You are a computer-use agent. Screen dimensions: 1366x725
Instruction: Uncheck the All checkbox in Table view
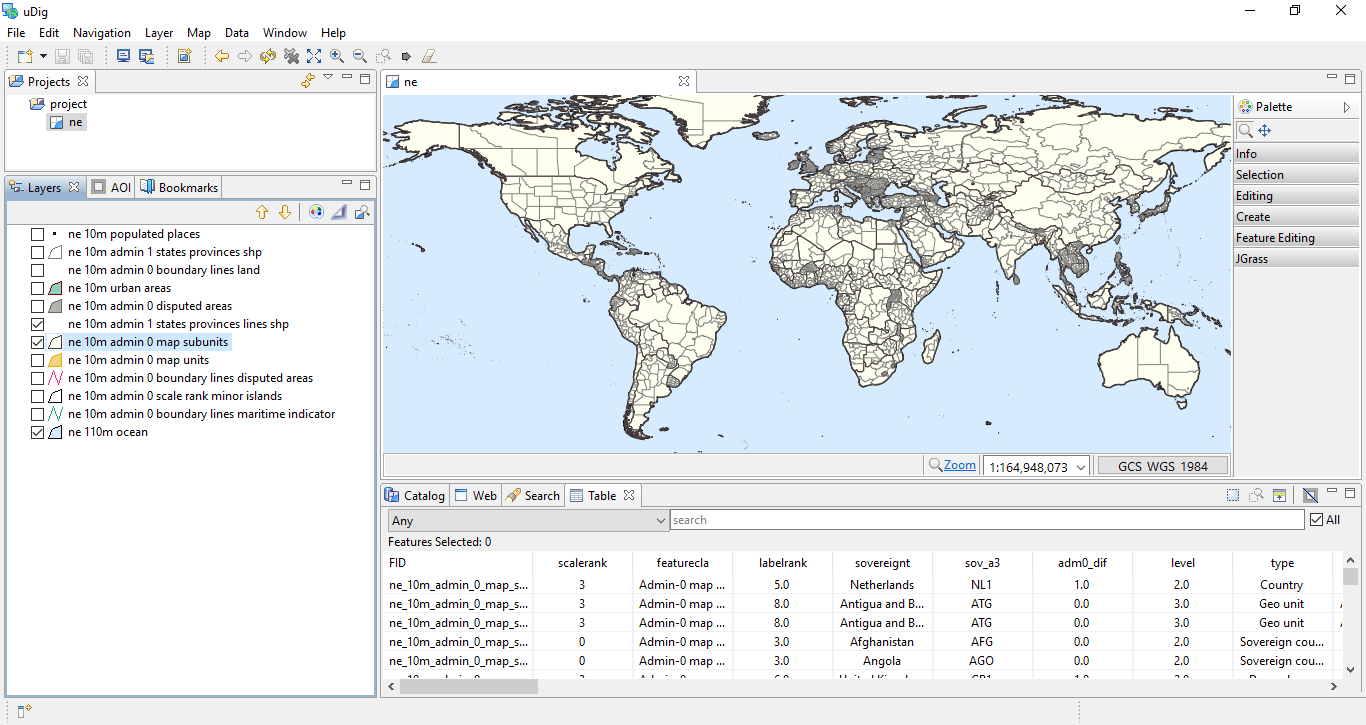1316,520
